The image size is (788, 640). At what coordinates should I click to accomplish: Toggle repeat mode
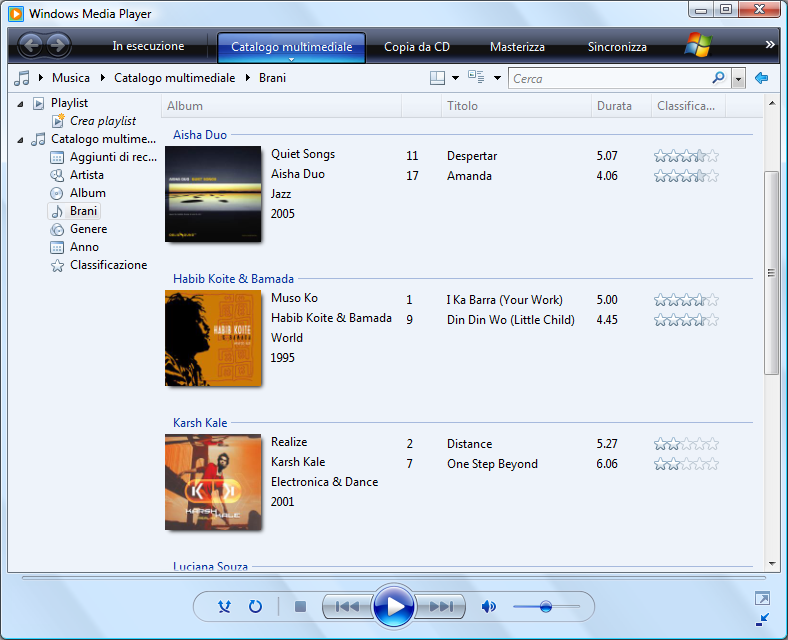[x=255, y=607]
